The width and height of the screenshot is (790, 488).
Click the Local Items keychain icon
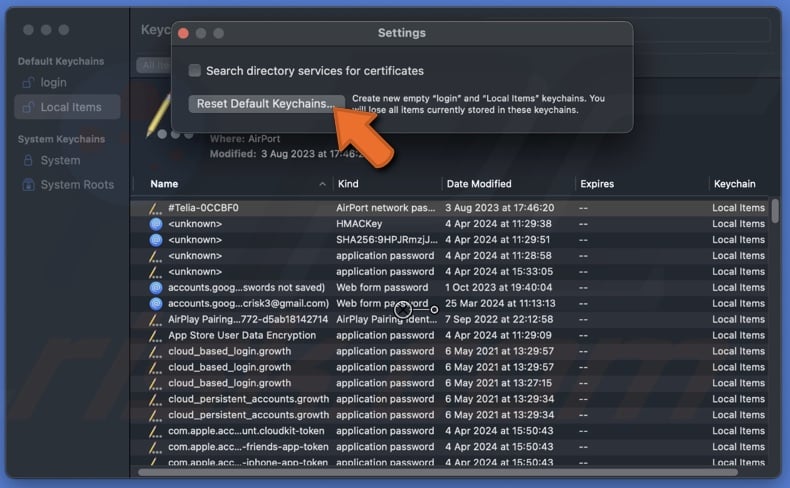[x=28, y=107]
